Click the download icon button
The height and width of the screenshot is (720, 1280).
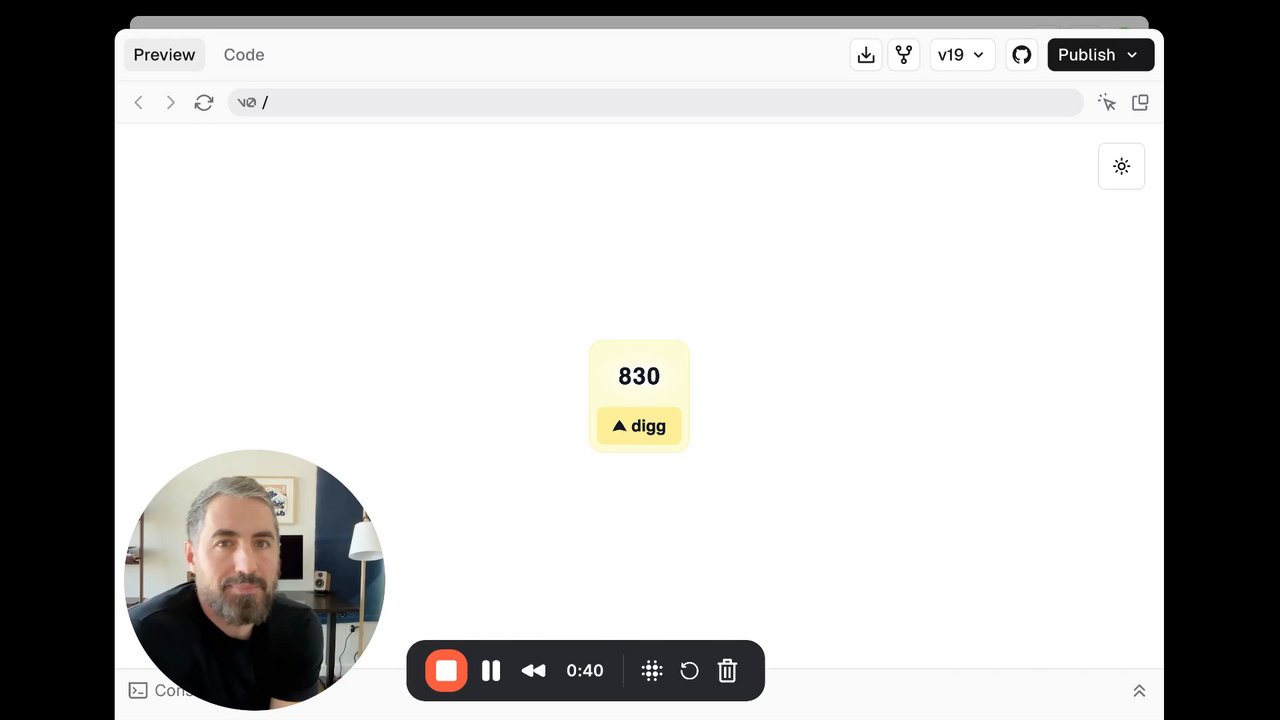coord(866,55)
